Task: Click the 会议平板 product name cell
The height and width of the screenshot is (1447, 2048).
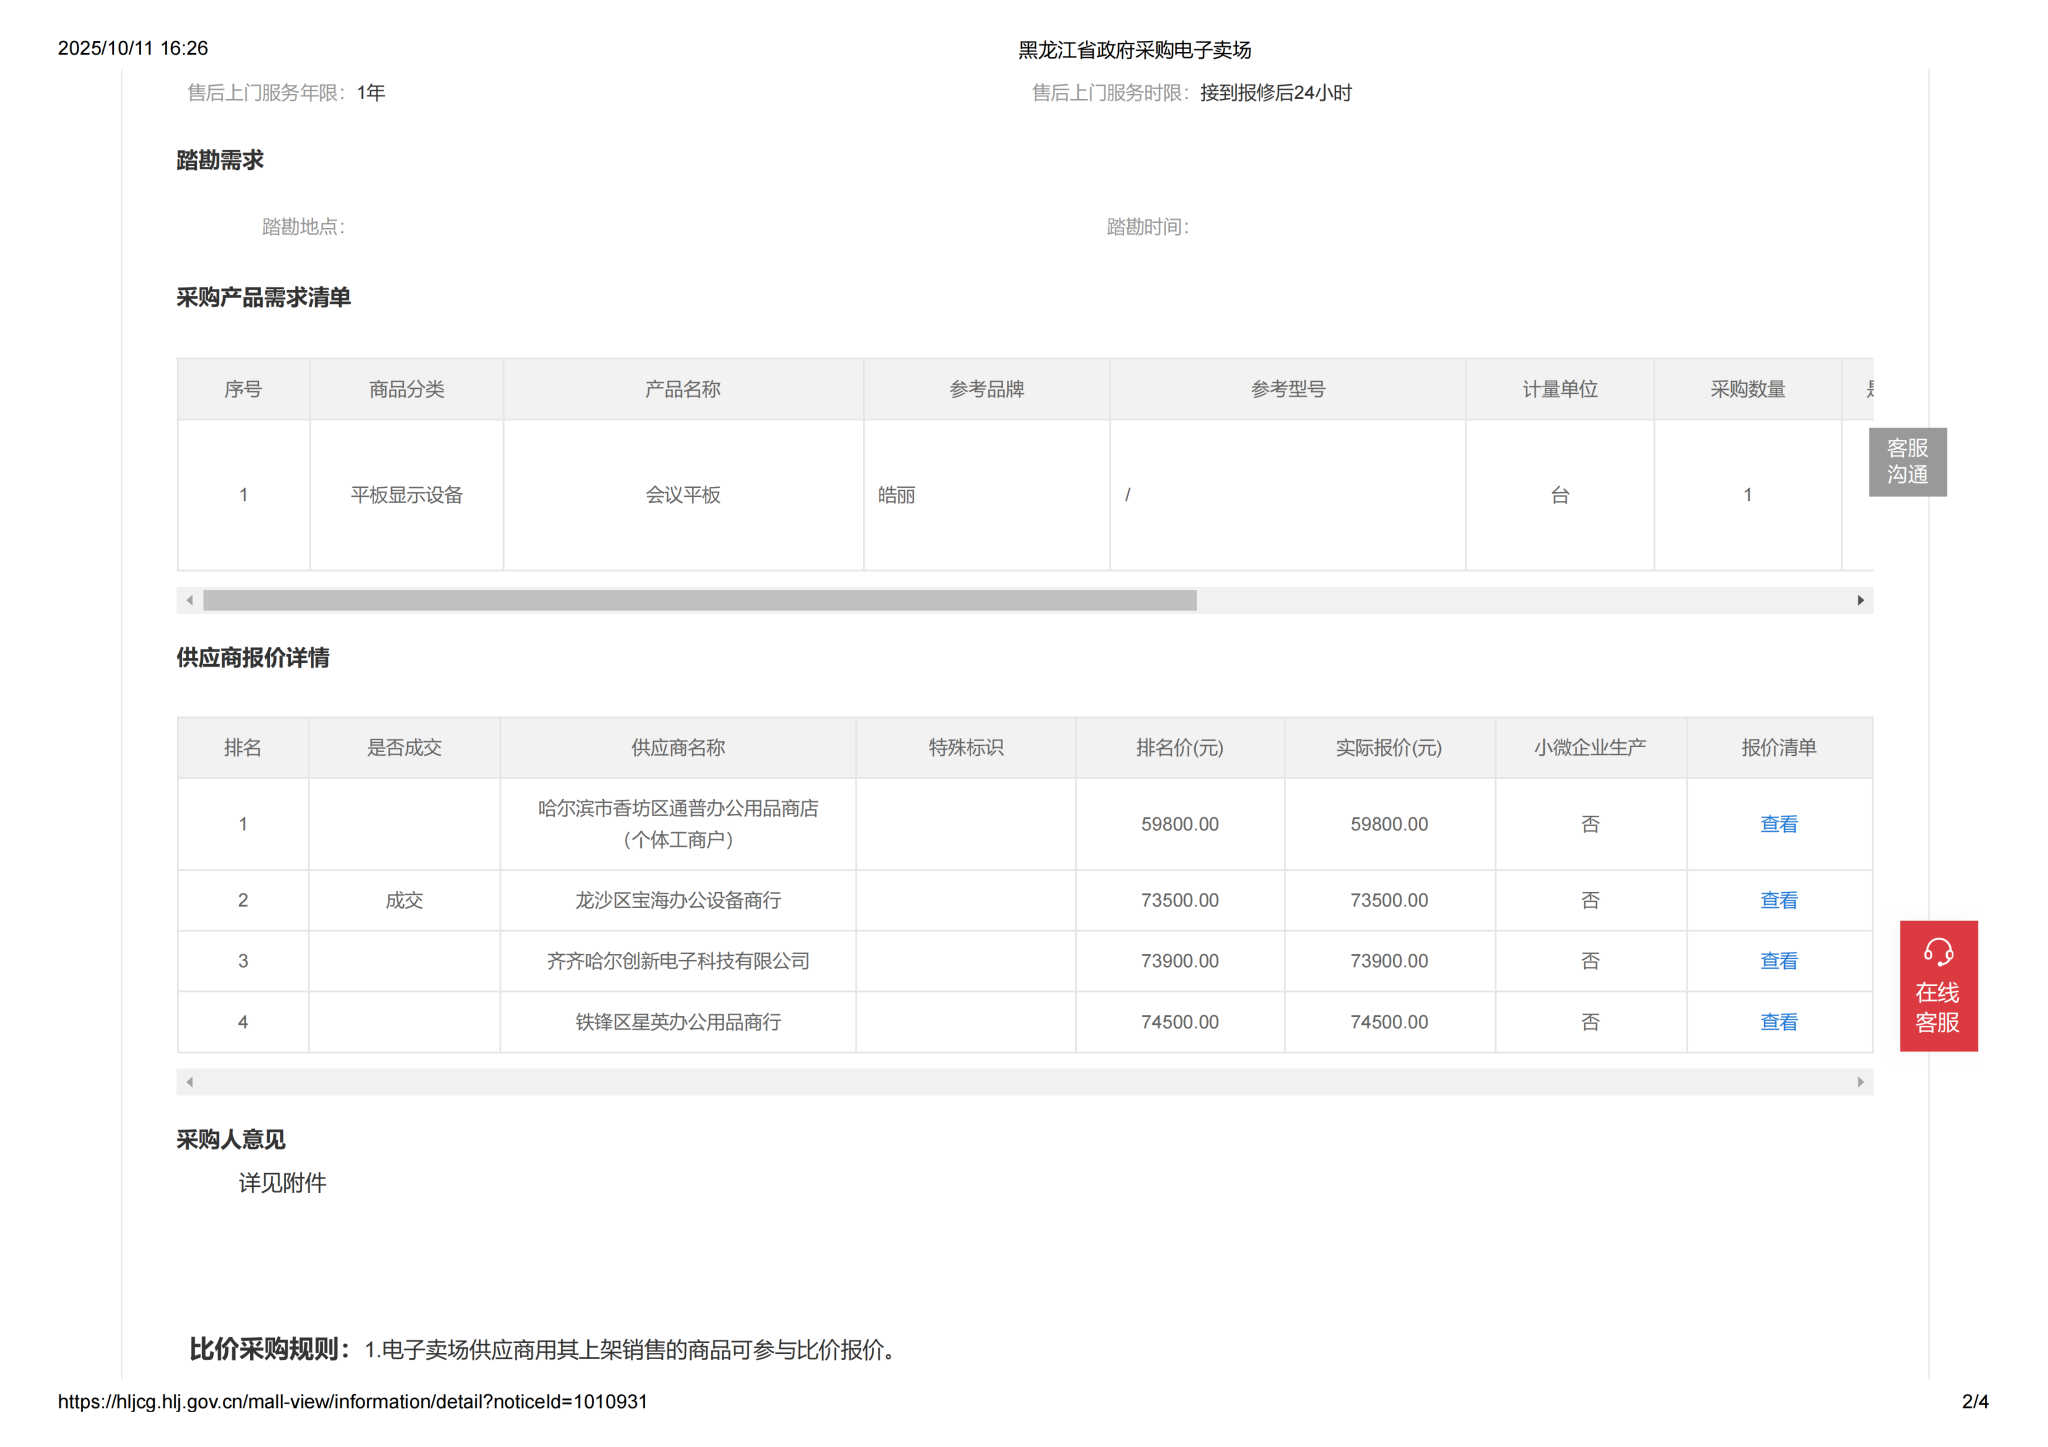Action: pos(682,495)
